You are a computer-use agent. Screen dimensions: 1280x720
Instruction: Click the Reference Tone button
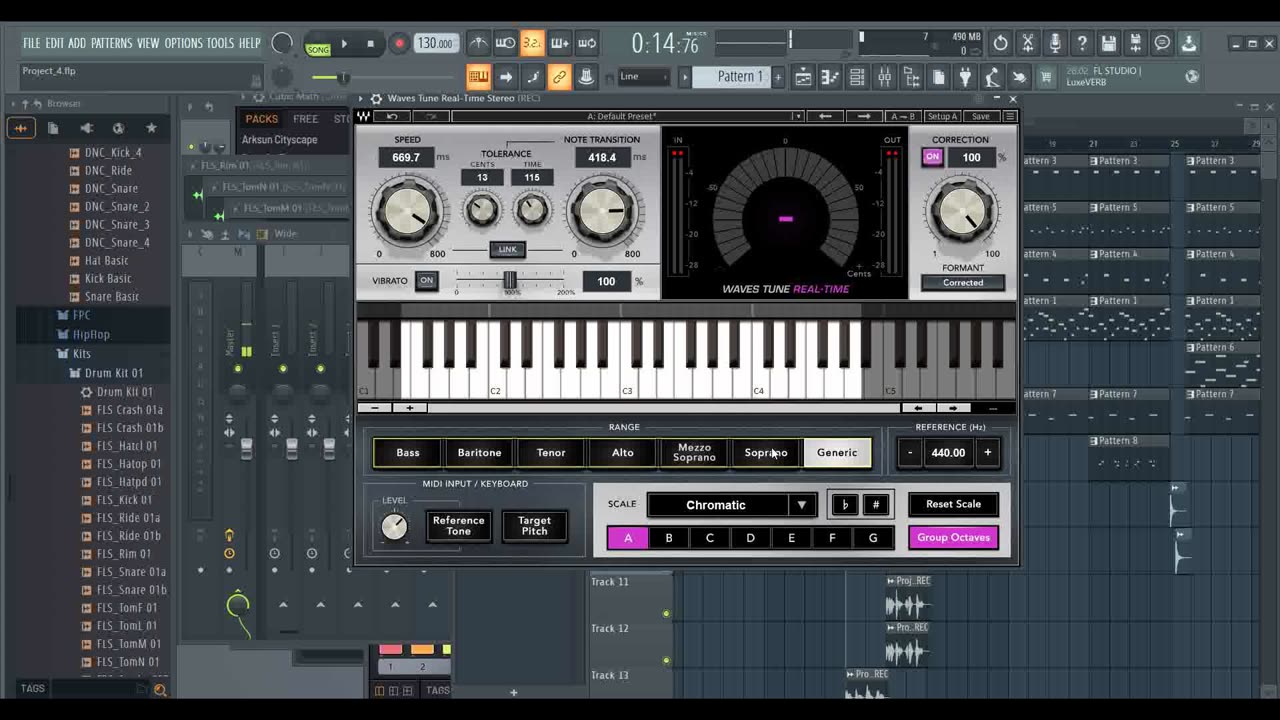click(458, 526)
